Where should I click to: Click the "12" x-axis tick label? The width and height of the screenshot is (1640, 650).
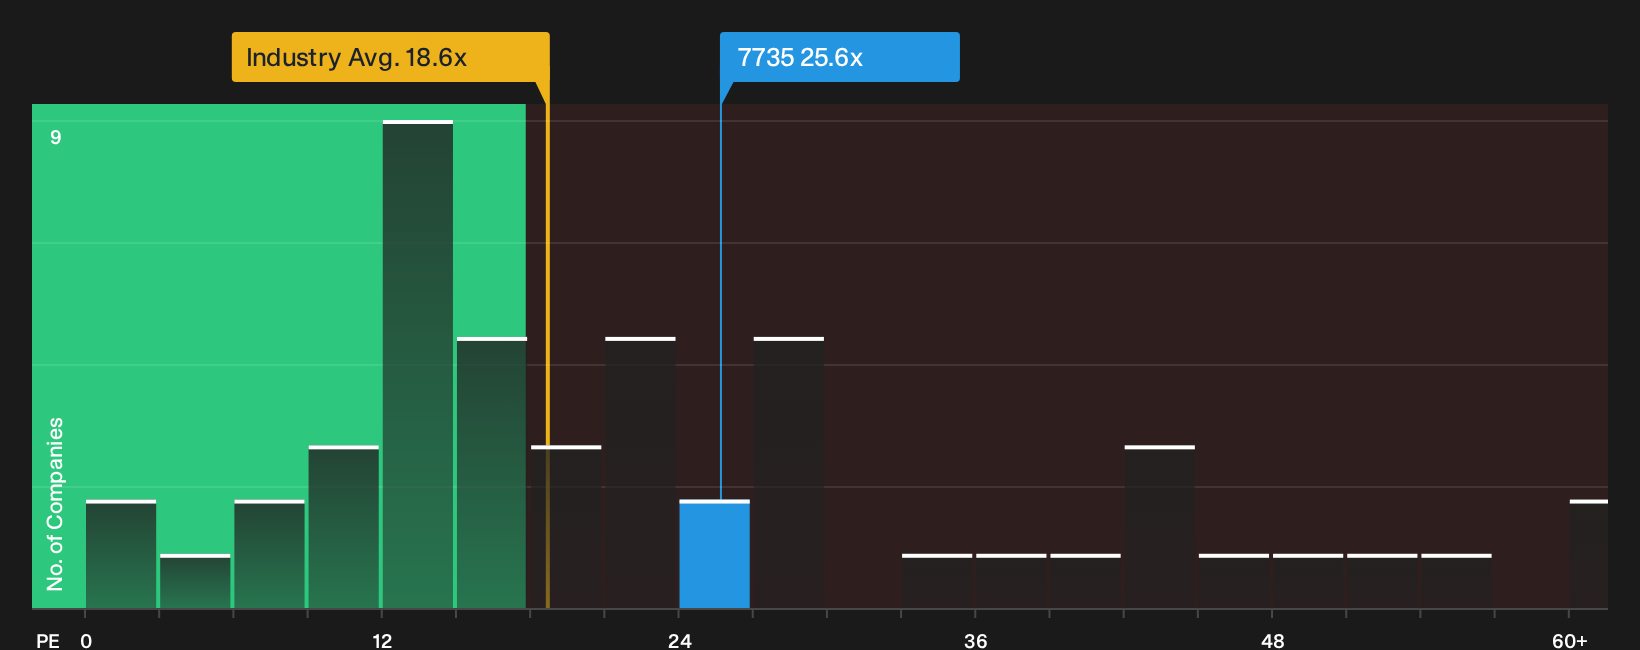point(382,641)
